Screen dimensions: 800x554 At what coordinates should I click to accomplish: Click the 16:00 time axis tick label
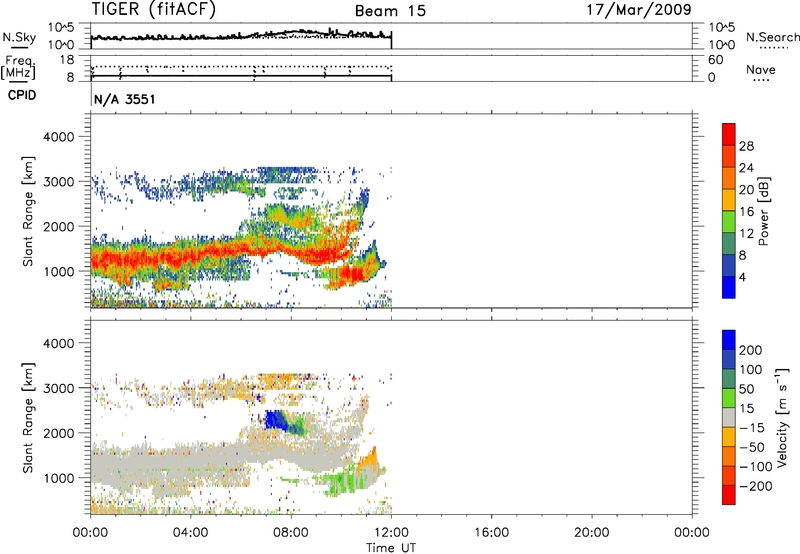click(x=491, y=533)
